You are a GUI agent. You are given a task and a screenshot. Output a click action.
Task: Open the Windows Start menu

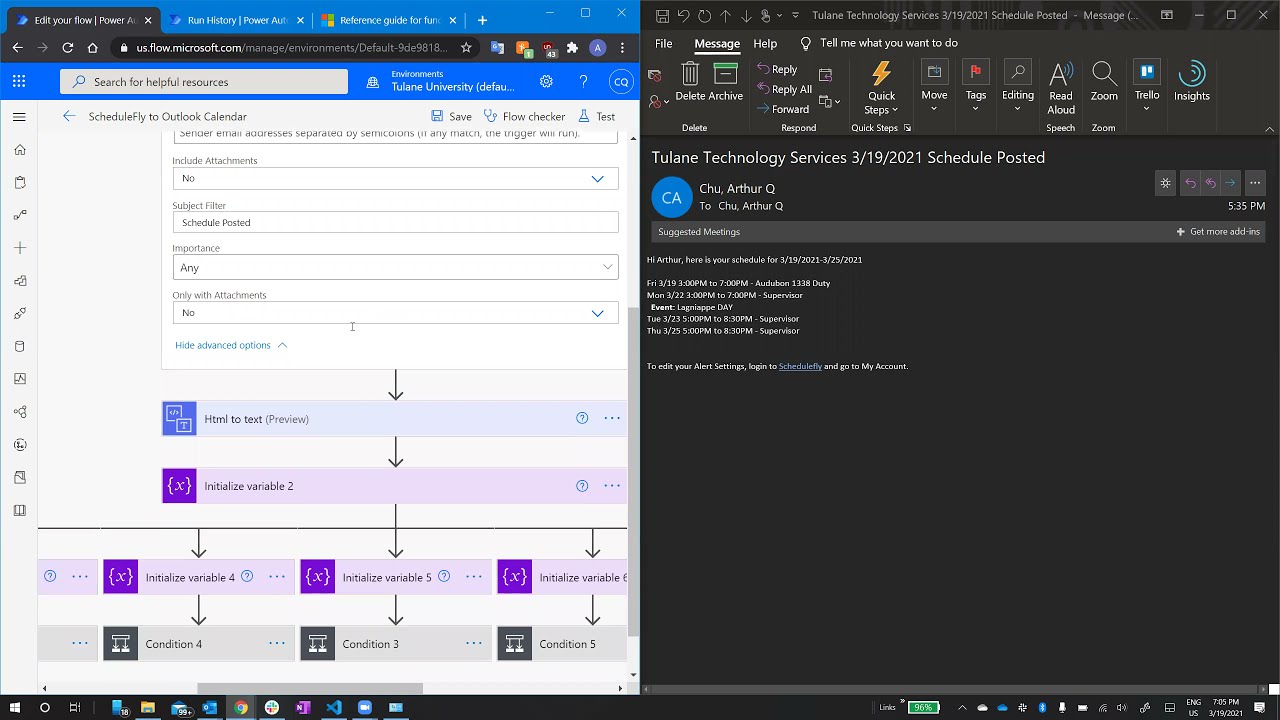coord(14,707)
